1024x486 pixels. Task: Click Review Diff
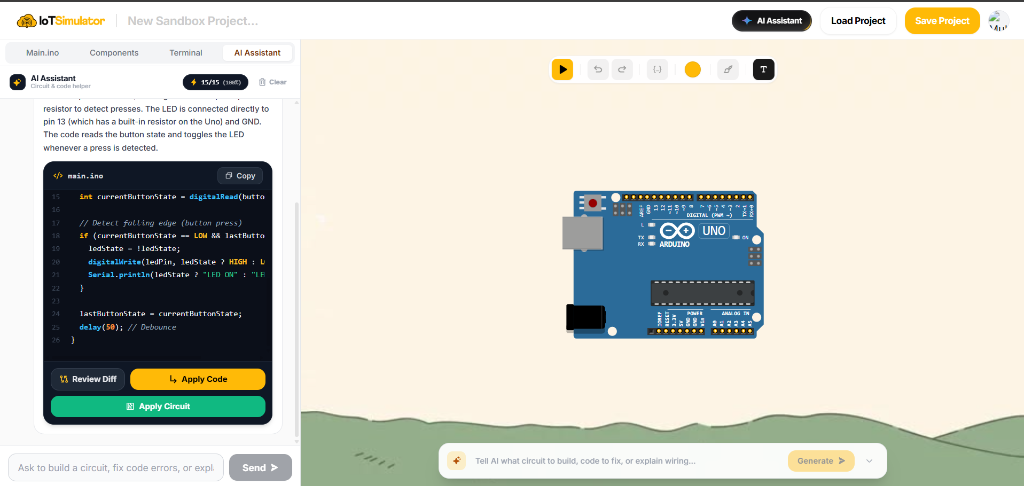(x=88, y=379)
